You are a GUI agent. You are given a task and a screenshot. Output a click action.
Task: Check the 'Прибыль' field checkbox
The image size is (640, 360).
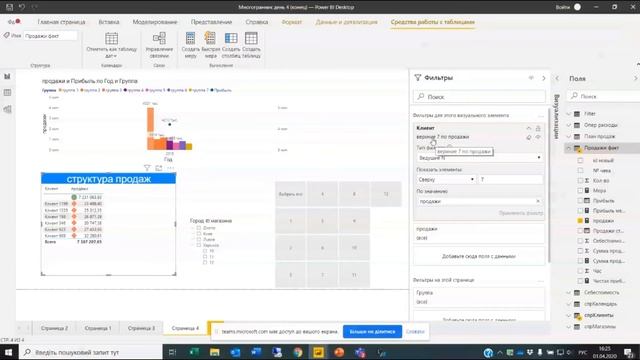point(580,201)
